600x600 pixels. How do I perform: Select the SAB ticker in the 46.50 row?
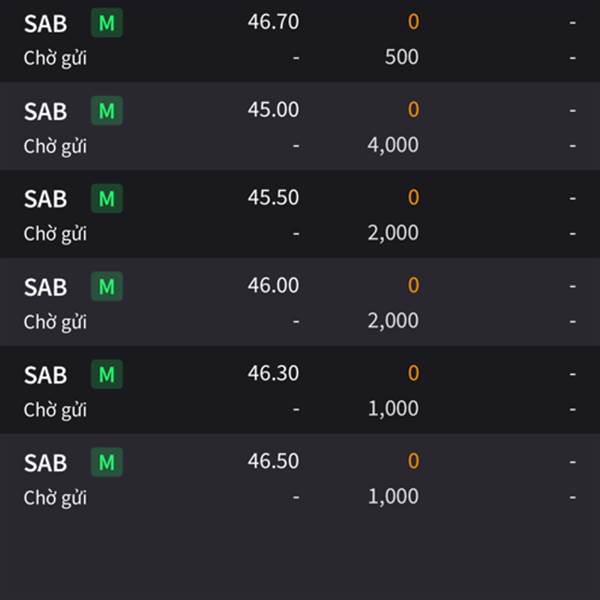(46, 463)
